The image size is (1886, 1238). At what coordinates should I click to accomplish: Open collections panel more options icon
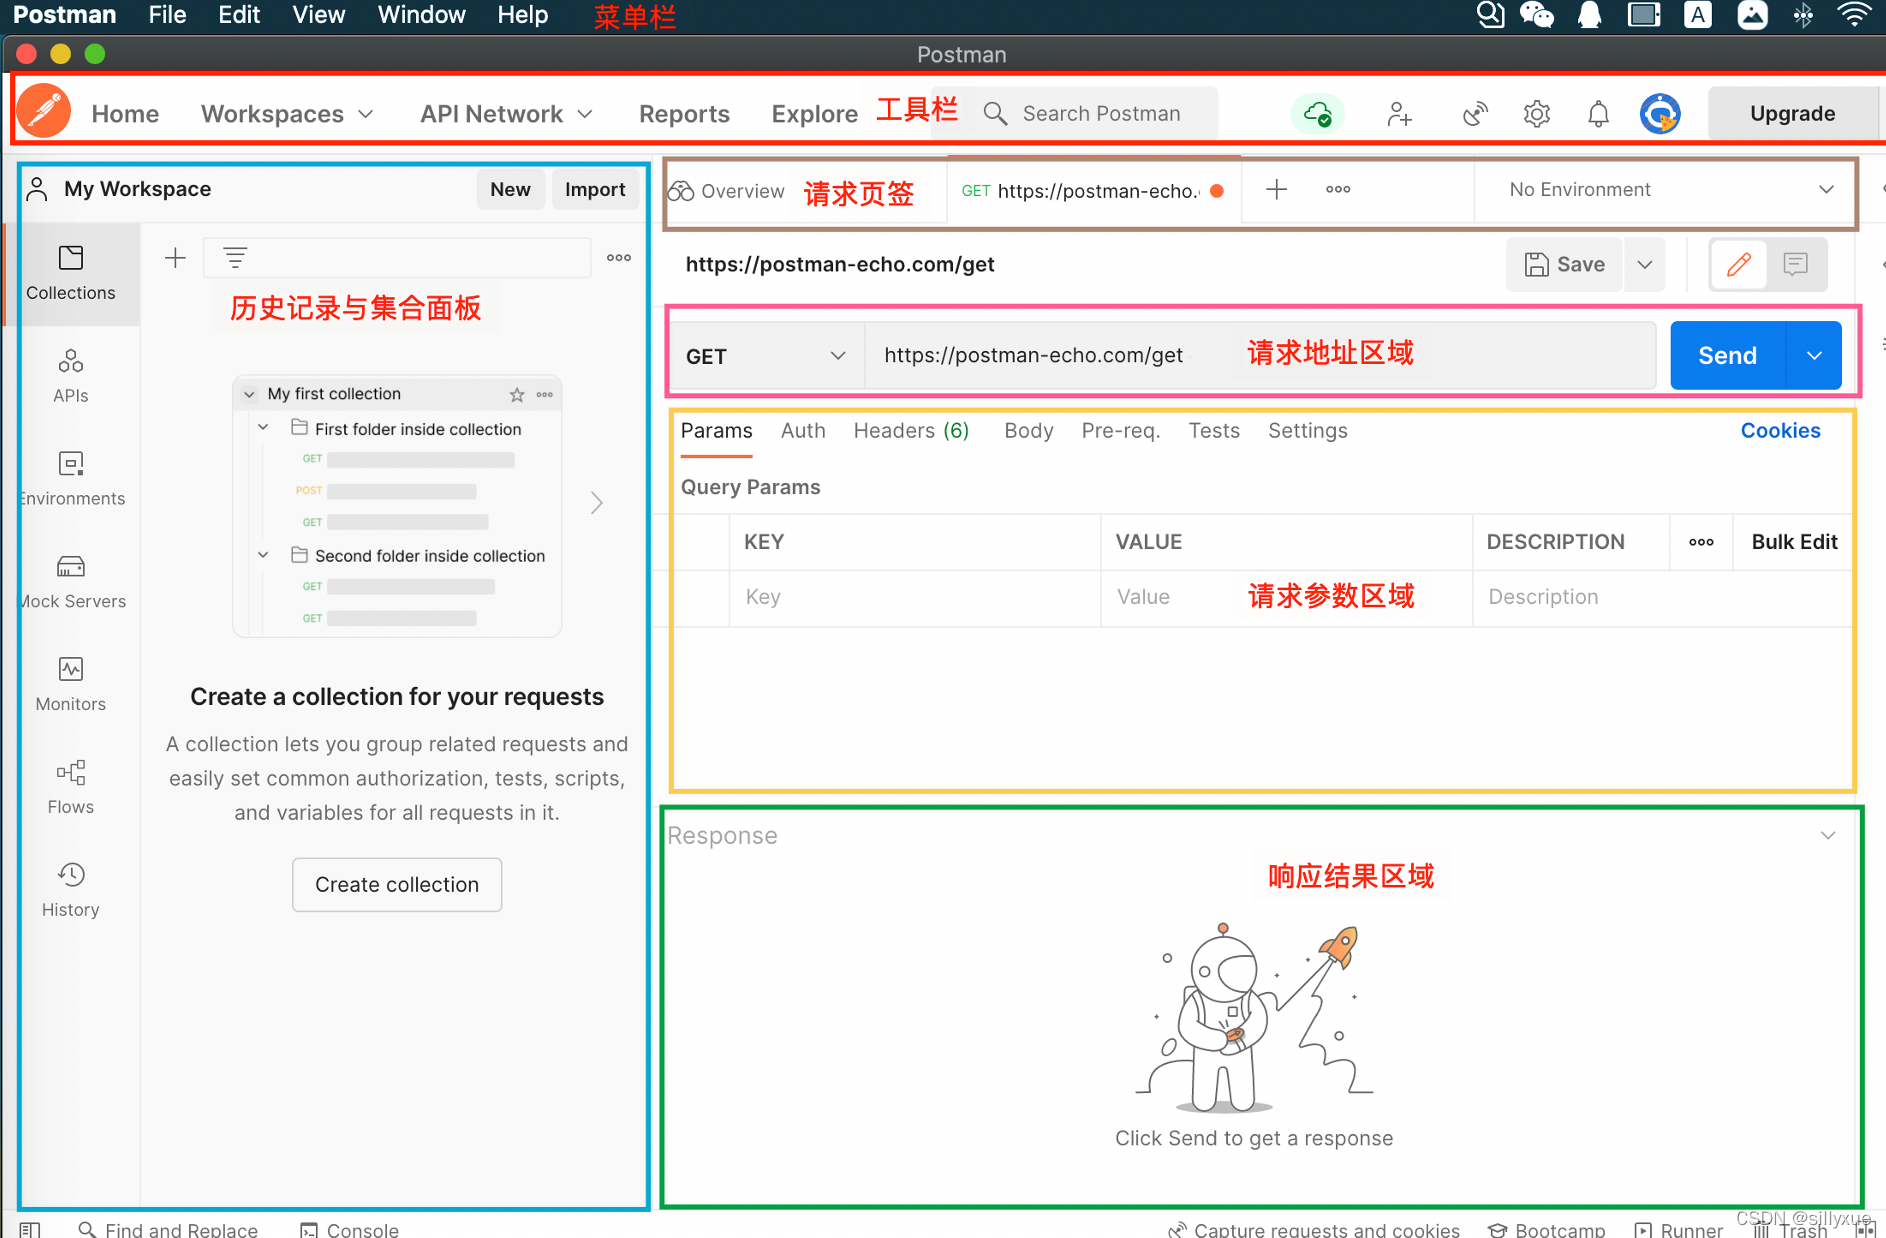point(619,258)
